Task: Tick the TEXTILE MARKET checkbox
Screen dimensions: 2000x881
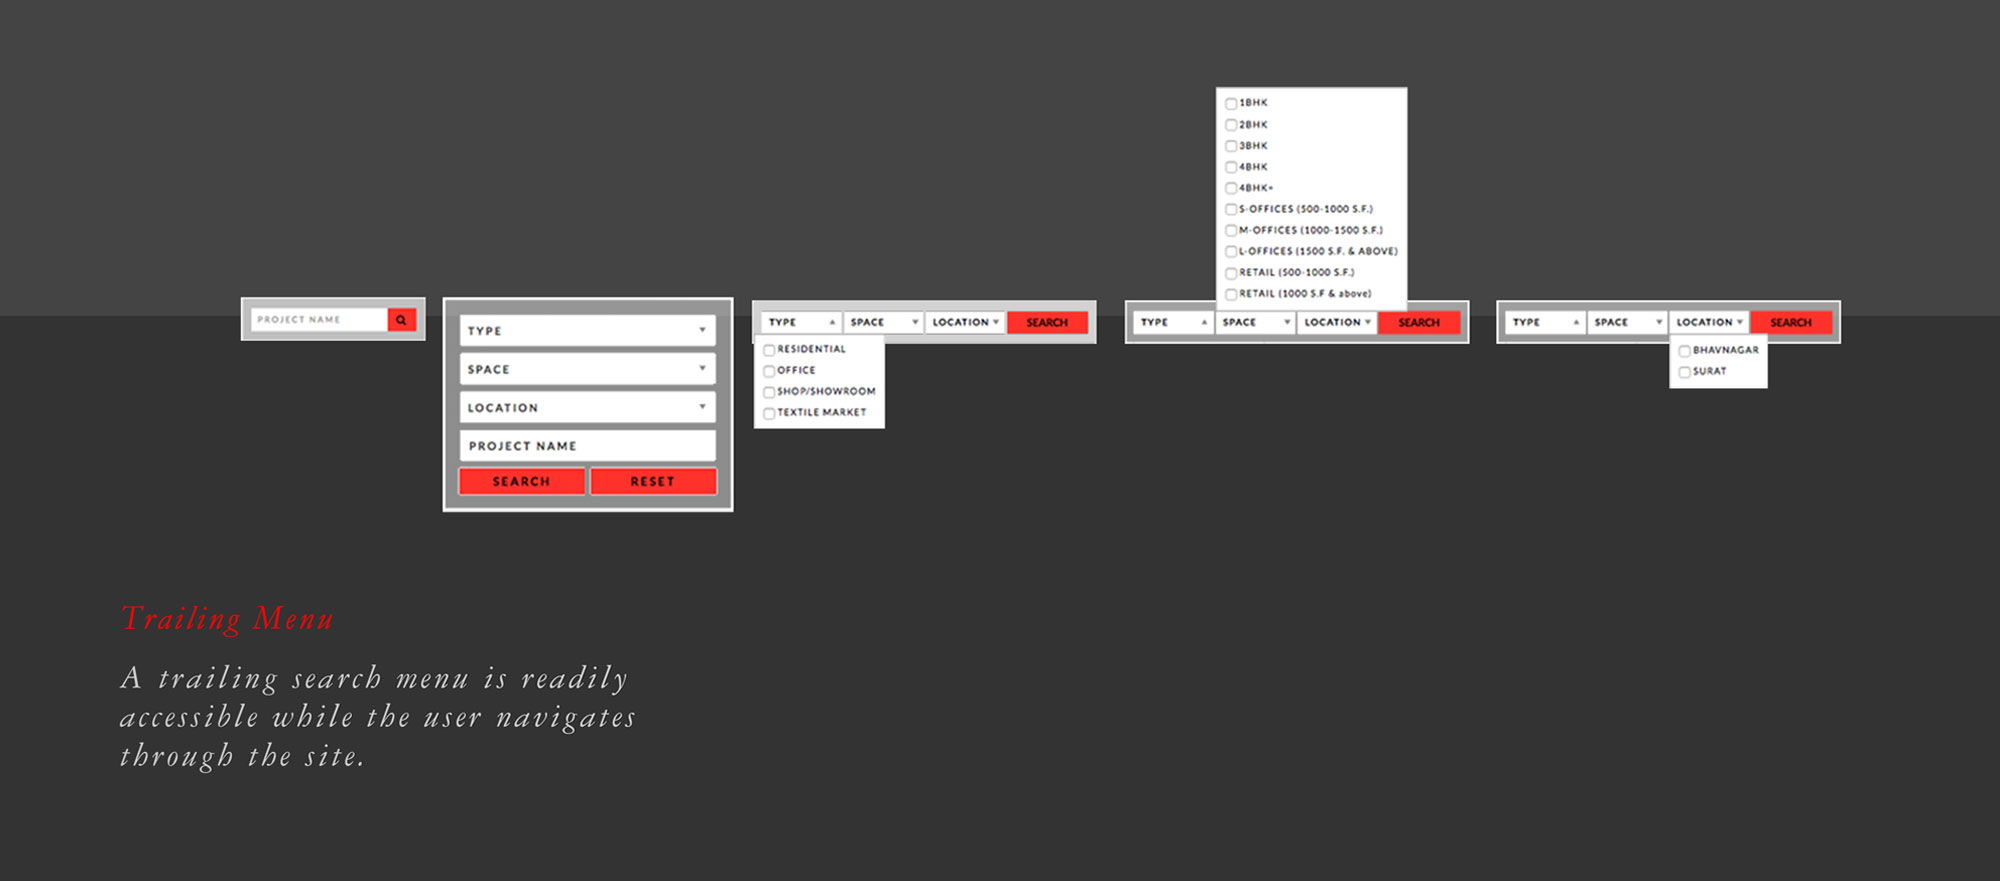Action: coord(769,413)
